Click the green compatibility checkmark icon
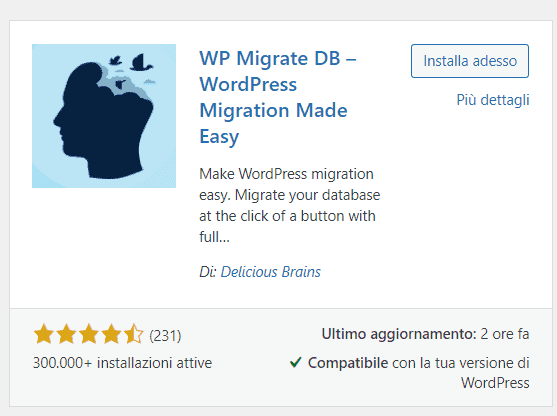Image resolution: width=557 pixels, height=416 pixels. (296, 362)
